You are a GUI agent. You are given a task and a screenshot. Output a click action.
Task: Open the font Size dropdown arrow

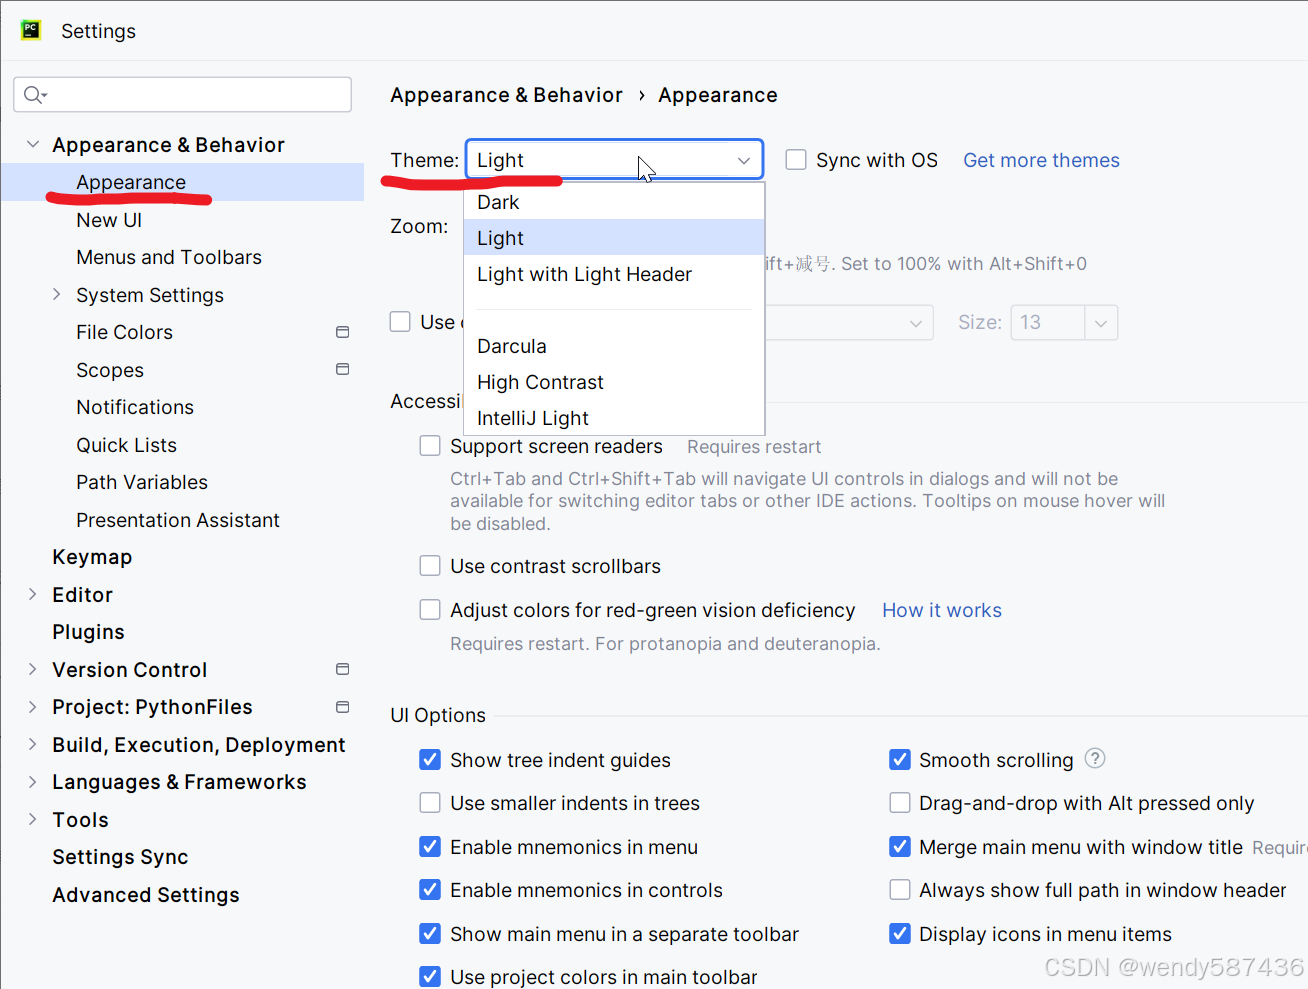click(x=1101, y=323)
